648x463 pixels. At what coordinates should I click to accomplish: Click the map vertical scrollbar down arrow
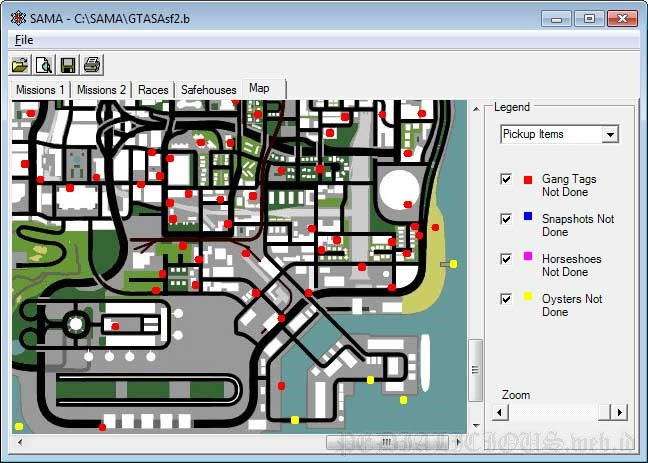476,425
